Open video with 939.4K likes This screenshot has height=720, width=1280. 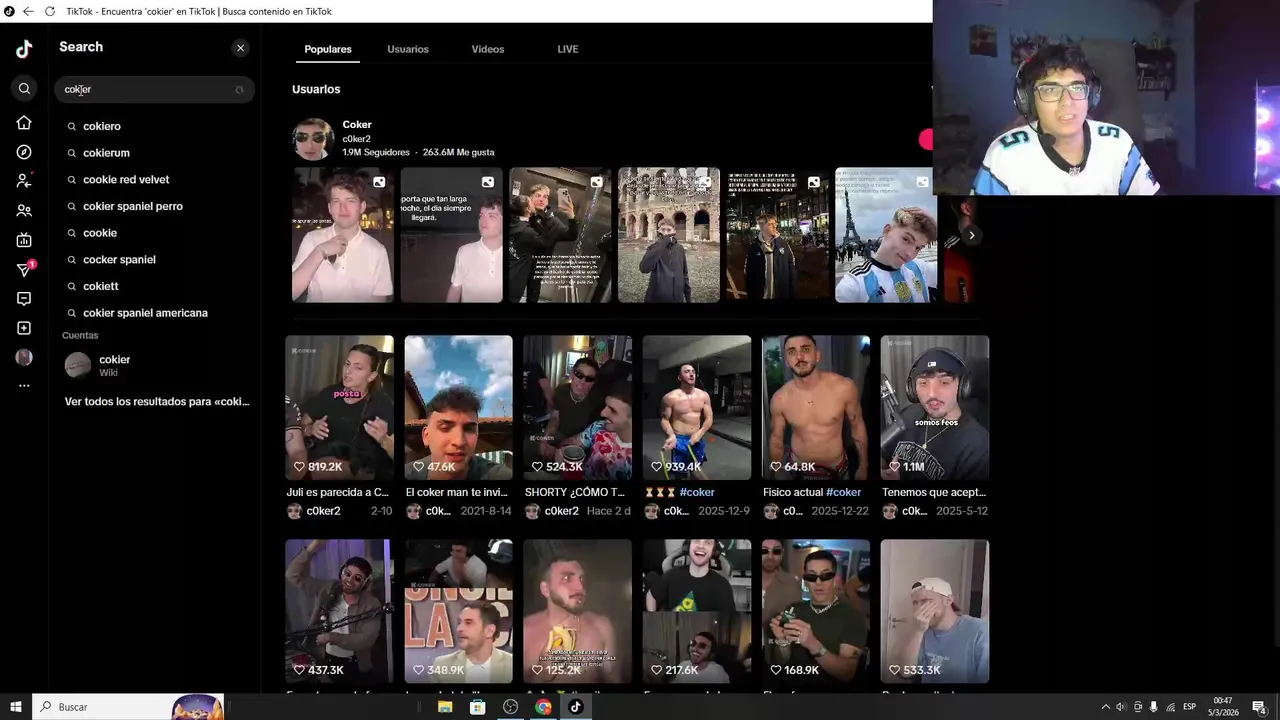pyautogui.click(x=697, y=407)
